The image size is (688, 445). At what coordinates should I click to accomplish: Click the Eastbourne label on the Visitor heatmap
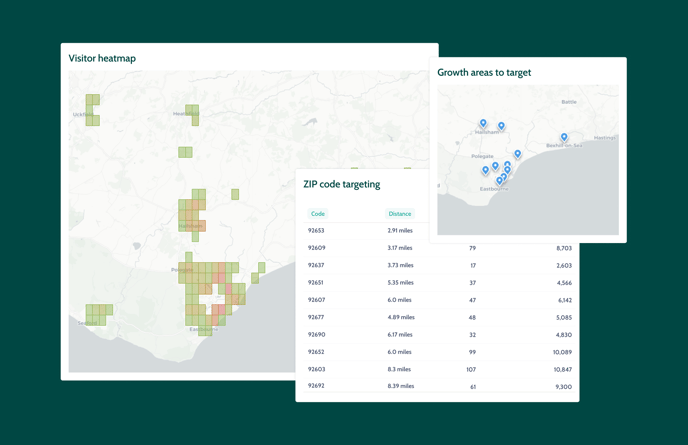tap(204, 329)
